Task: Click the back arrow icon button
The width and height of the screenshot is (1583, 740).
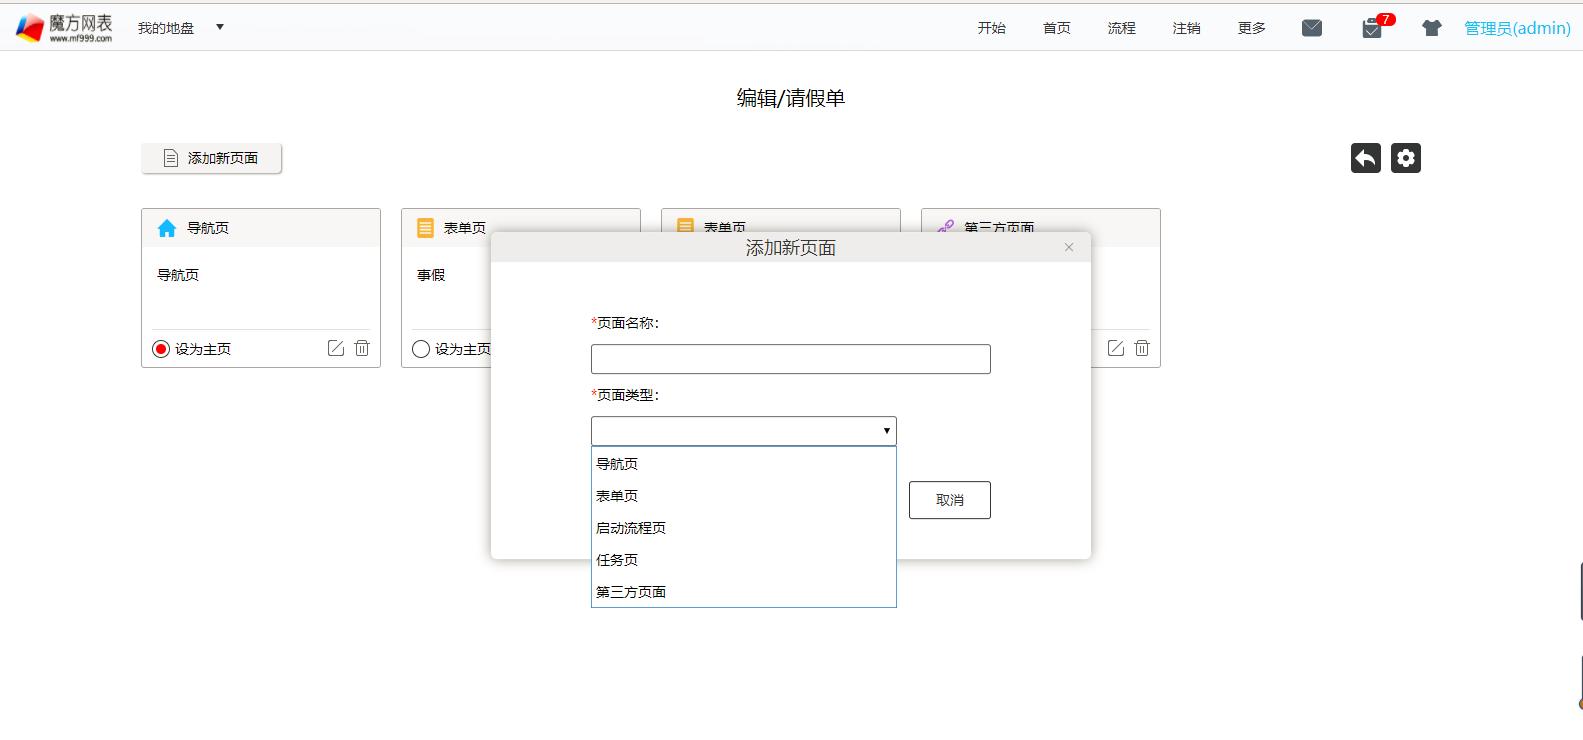Action: (x=1366, y=158)
